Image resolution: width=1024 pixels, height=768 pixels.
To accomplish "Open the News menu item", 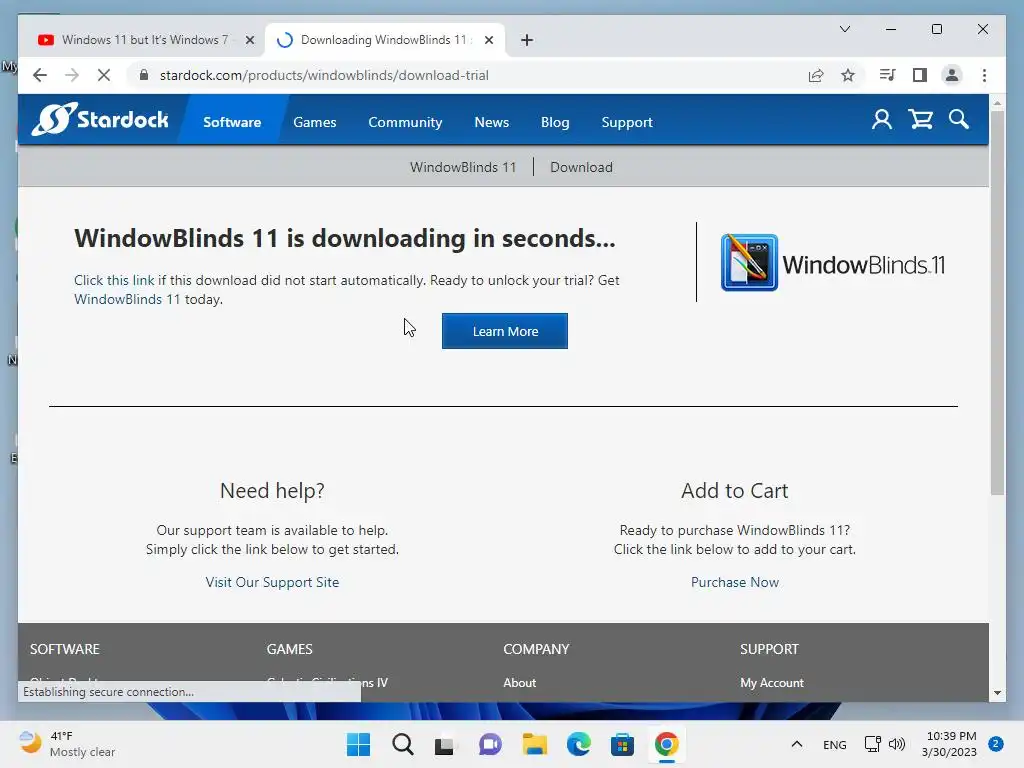I will [491, 122].
